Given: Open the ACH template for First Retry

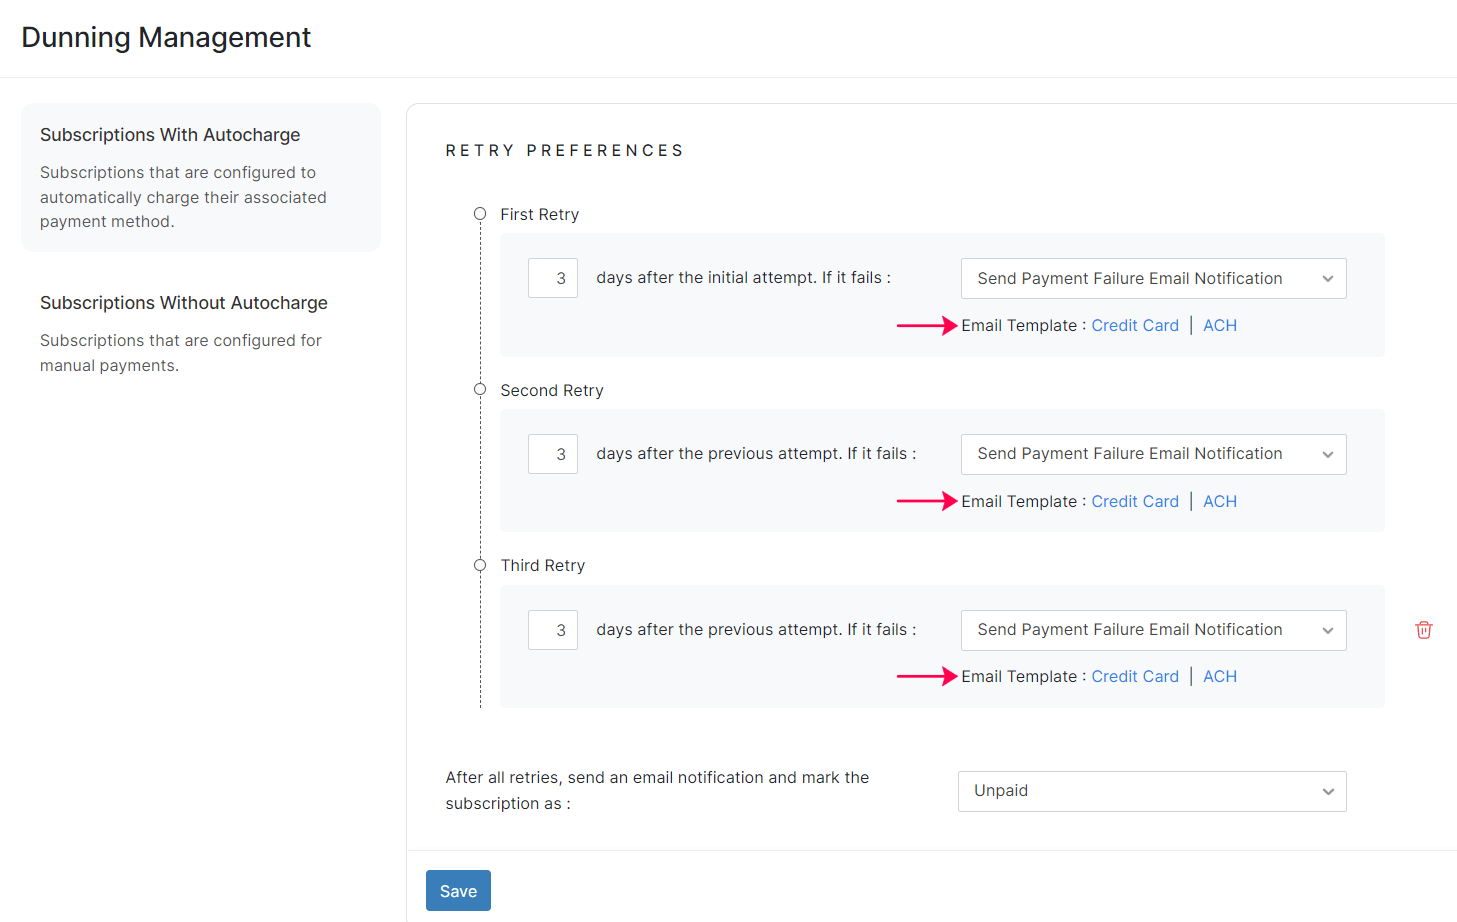Looking at the screenshot, I should 1219,325.
